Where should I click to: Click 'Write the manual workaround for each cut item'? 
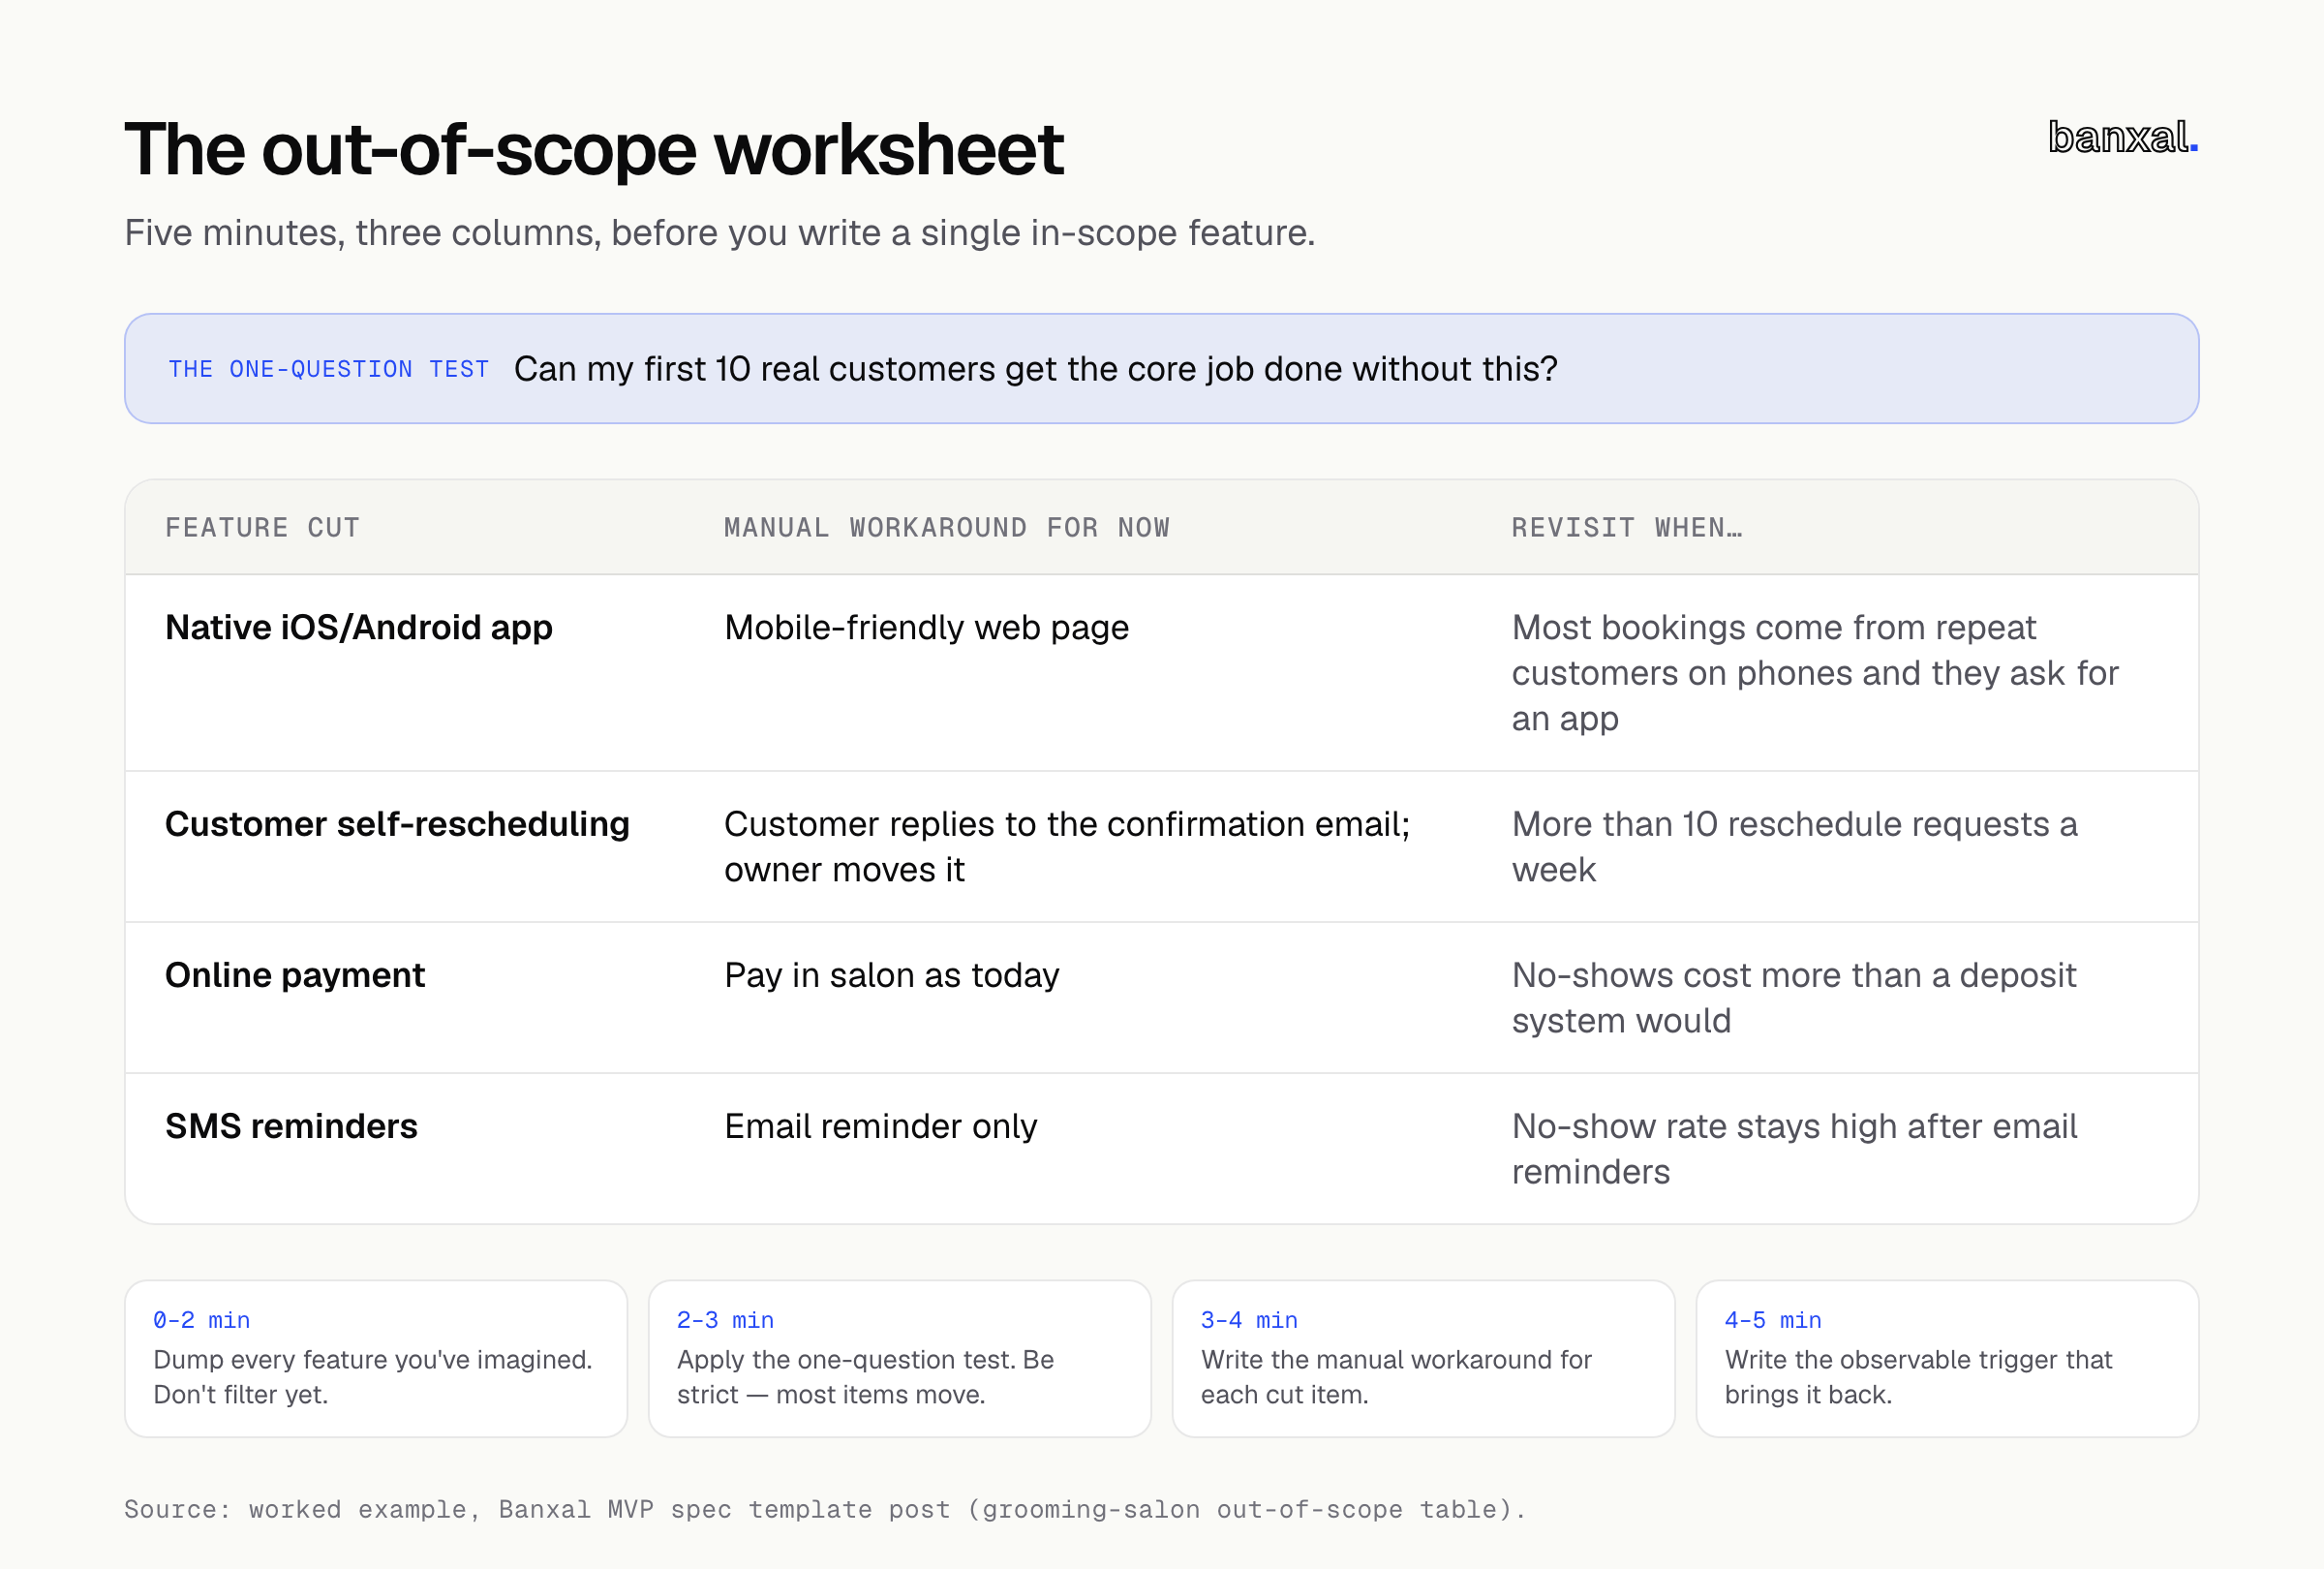tap(1396, 1377)
